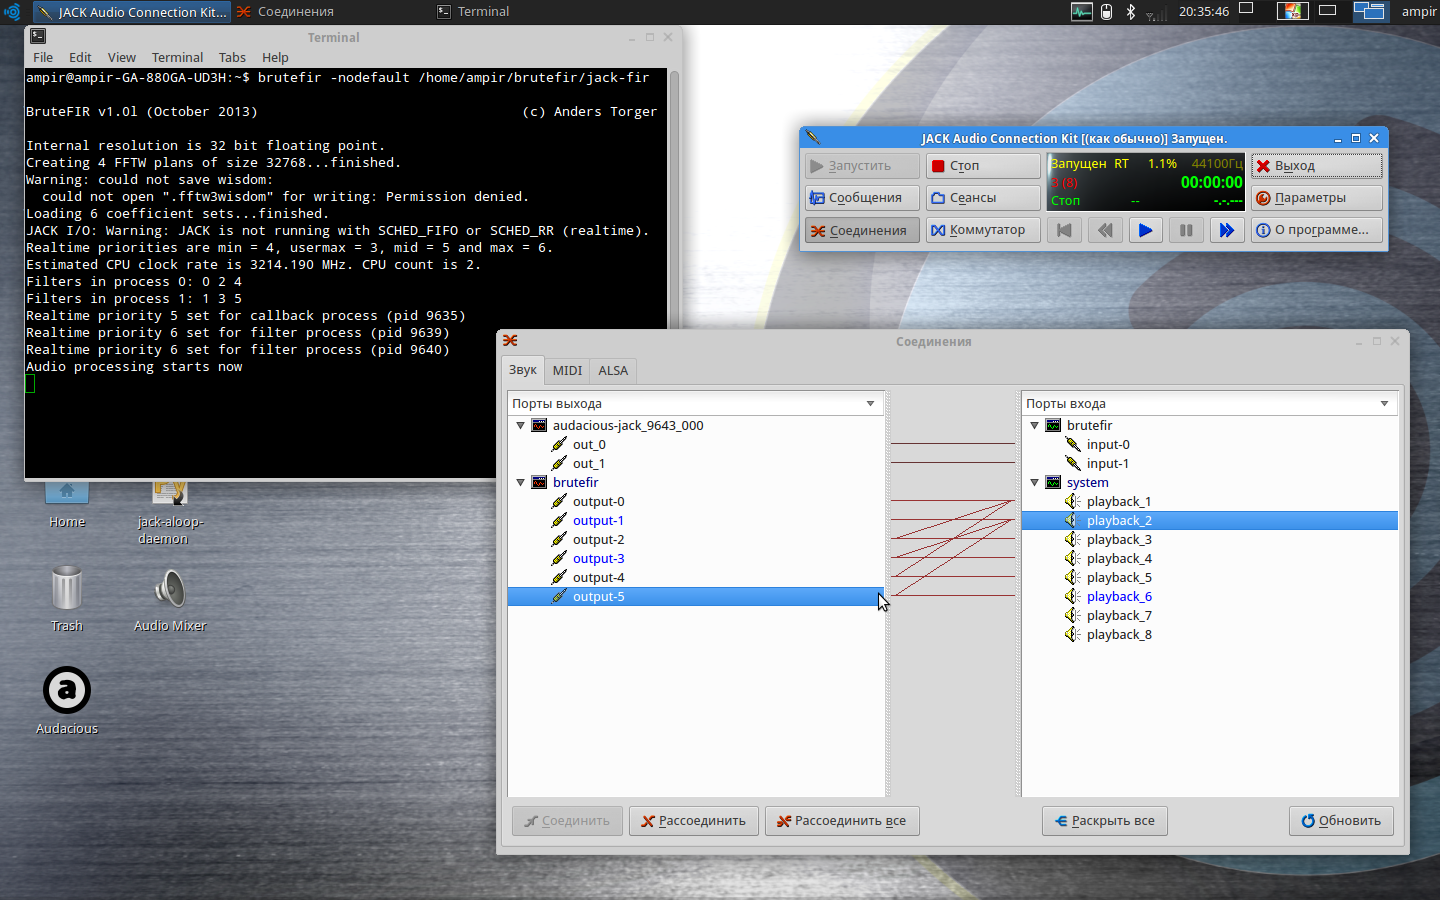This screenshot has height=900, width=1440.
Task: Select brutefir output-1 port
Action: (598, 520)
